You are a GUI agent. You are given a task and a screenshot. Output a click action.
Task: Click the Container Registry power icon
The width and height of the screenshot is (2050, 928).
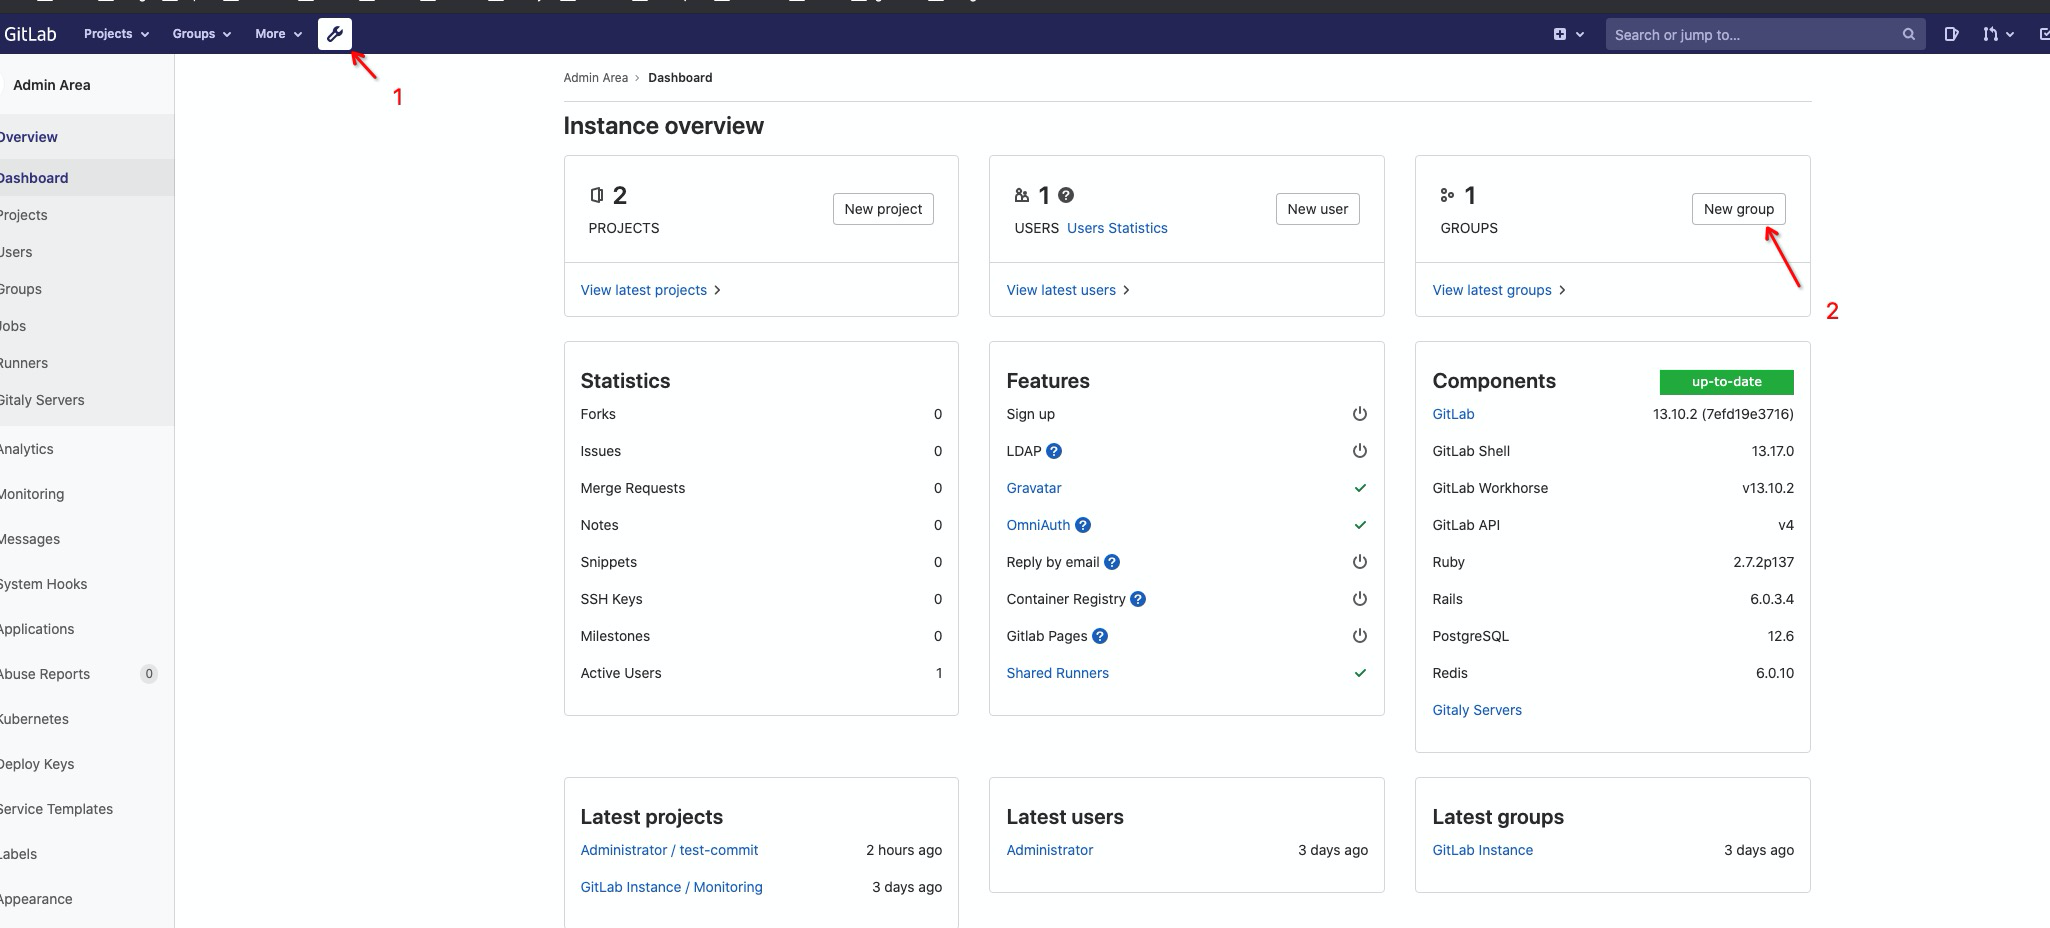[x=1360, y=599]
